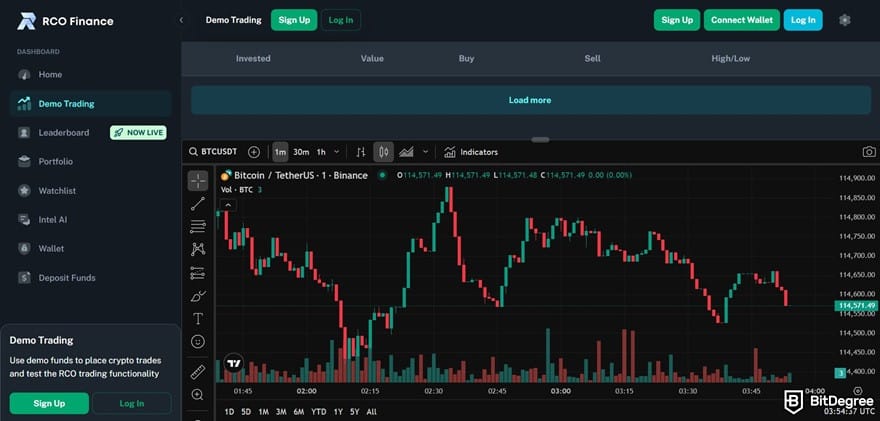The height and width of the screenshot is (421, 880).
Task: Set chart range to All
Action: click(x=371, y=411)
